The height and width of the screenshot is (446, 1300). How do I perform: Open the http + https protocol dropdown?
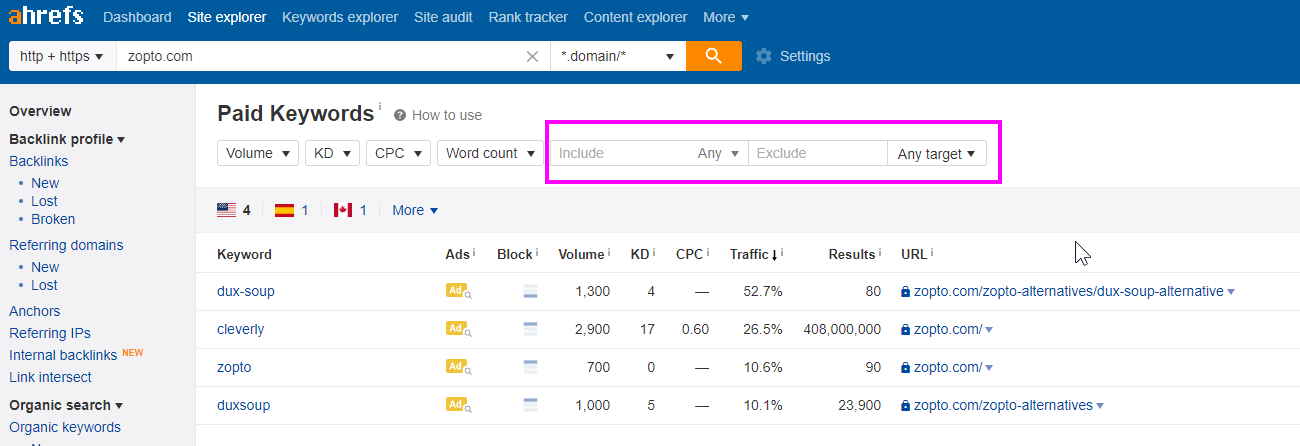[x=62, y=56]
